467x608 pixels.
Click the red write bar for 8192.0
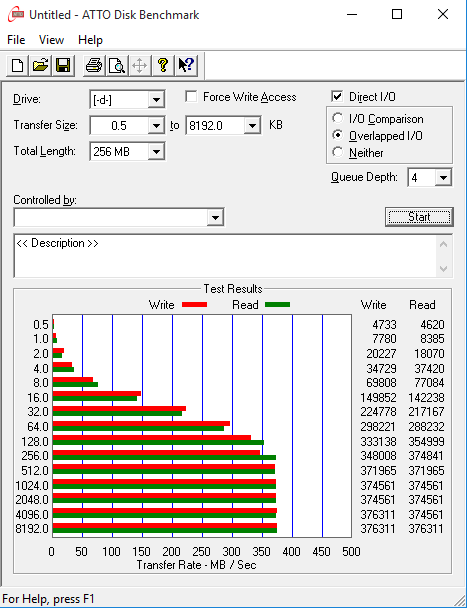(164, 526)
